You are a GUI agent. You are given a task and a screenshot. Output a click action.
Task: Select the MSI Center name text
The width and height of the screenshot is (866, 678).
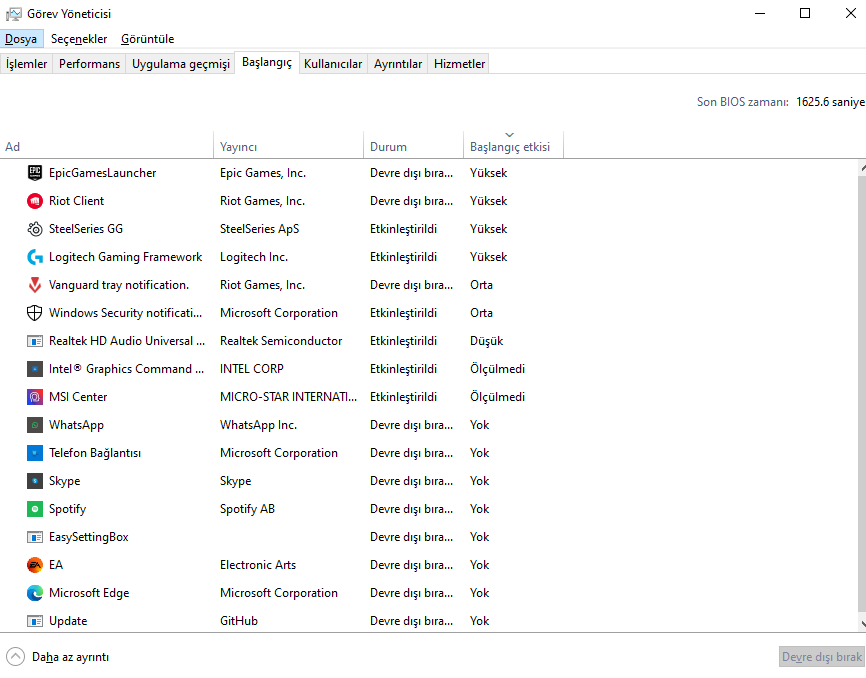click(x=78, y=397)
